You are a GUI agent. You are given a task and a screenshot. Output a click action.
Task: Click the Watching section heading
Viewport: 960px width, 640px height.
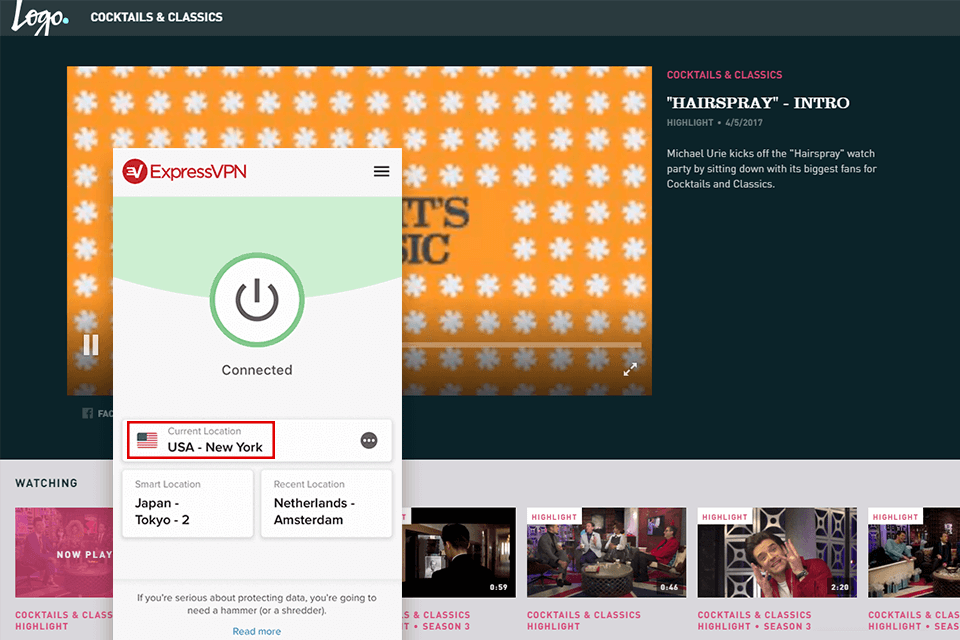point(47,483)
